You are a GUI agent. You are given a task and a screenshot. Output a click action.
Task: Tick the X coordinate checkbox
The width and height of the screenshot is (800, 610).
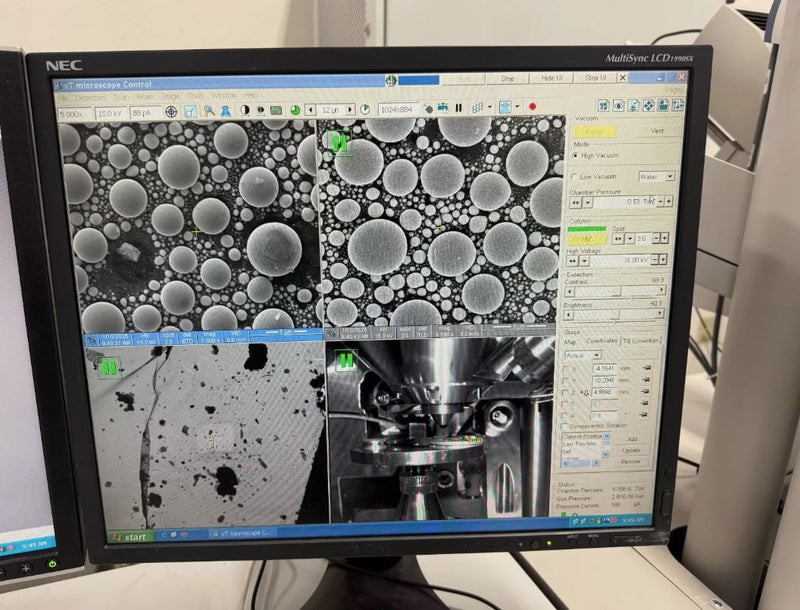tap(565, 369)
